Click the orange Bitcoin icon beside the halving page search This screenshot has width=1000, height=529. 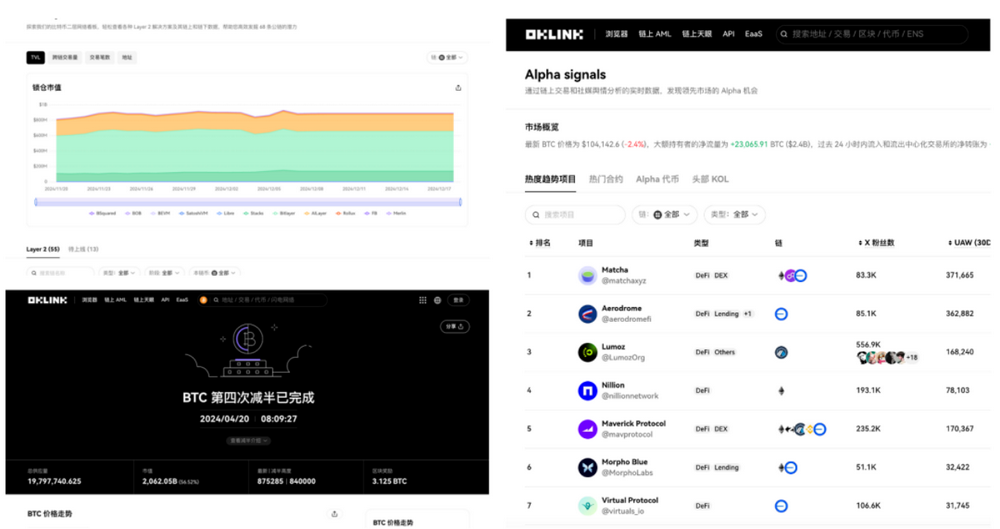pyautogui.click(x=203, y=300)
